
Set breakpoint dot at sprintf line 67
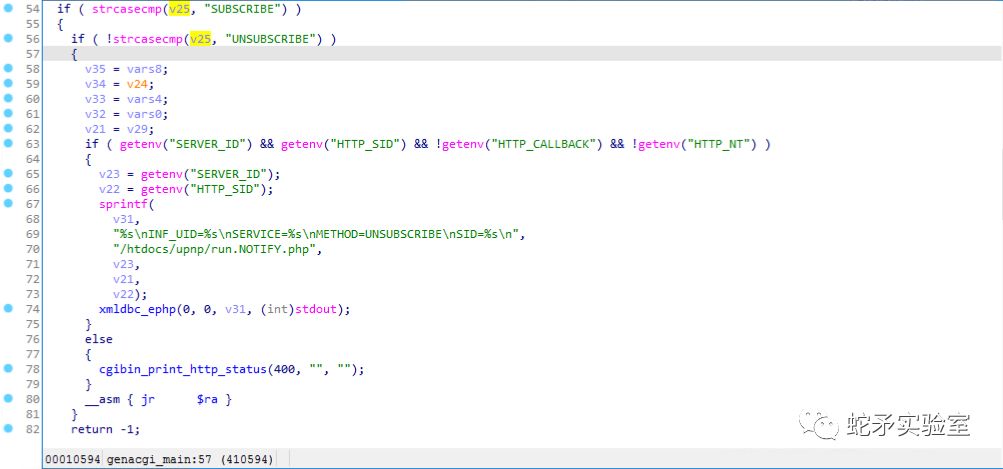pos(8,203)
